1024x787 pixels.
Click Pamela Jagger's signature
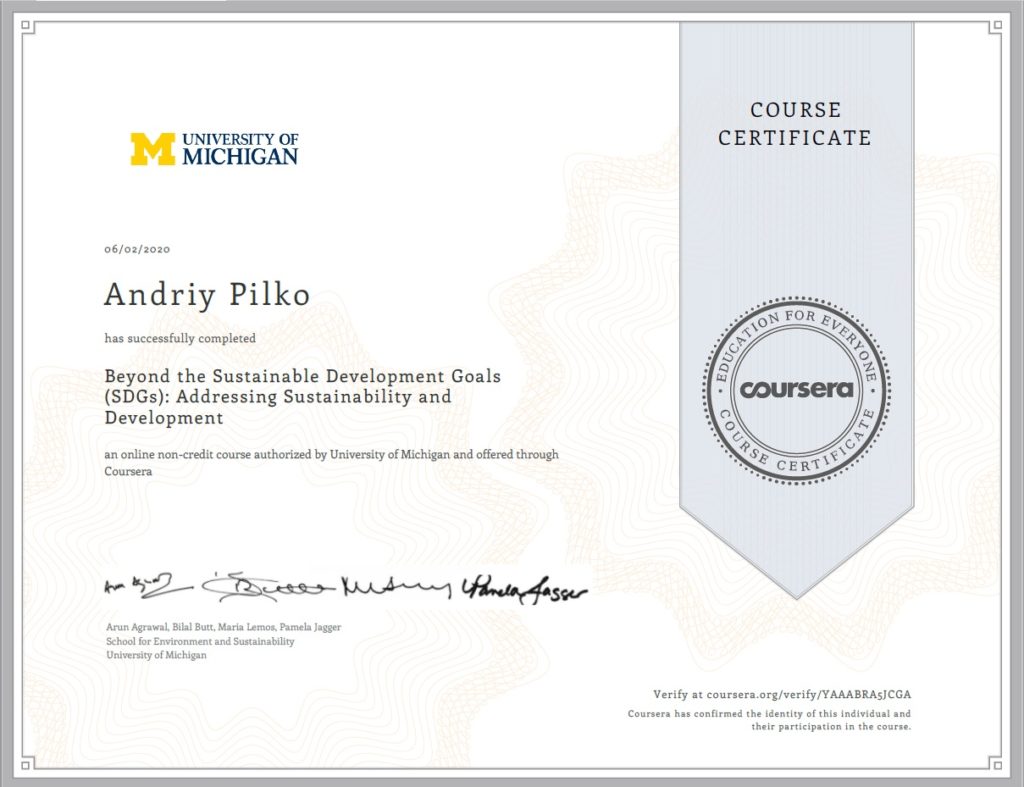pyautogui.click(x=522, y=588)
